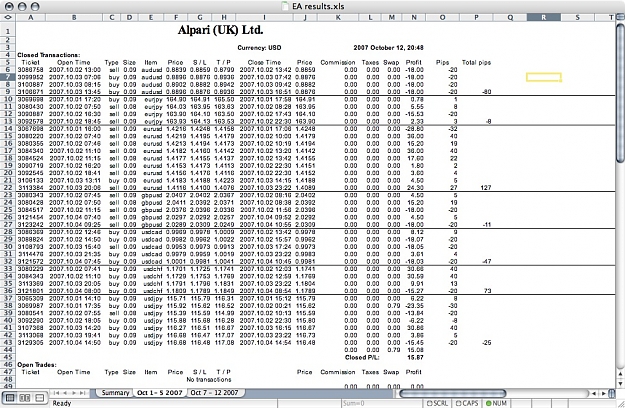625x408 pixels.
Task: Click the horizontal scroll left arrow
Action: point(594,394)
